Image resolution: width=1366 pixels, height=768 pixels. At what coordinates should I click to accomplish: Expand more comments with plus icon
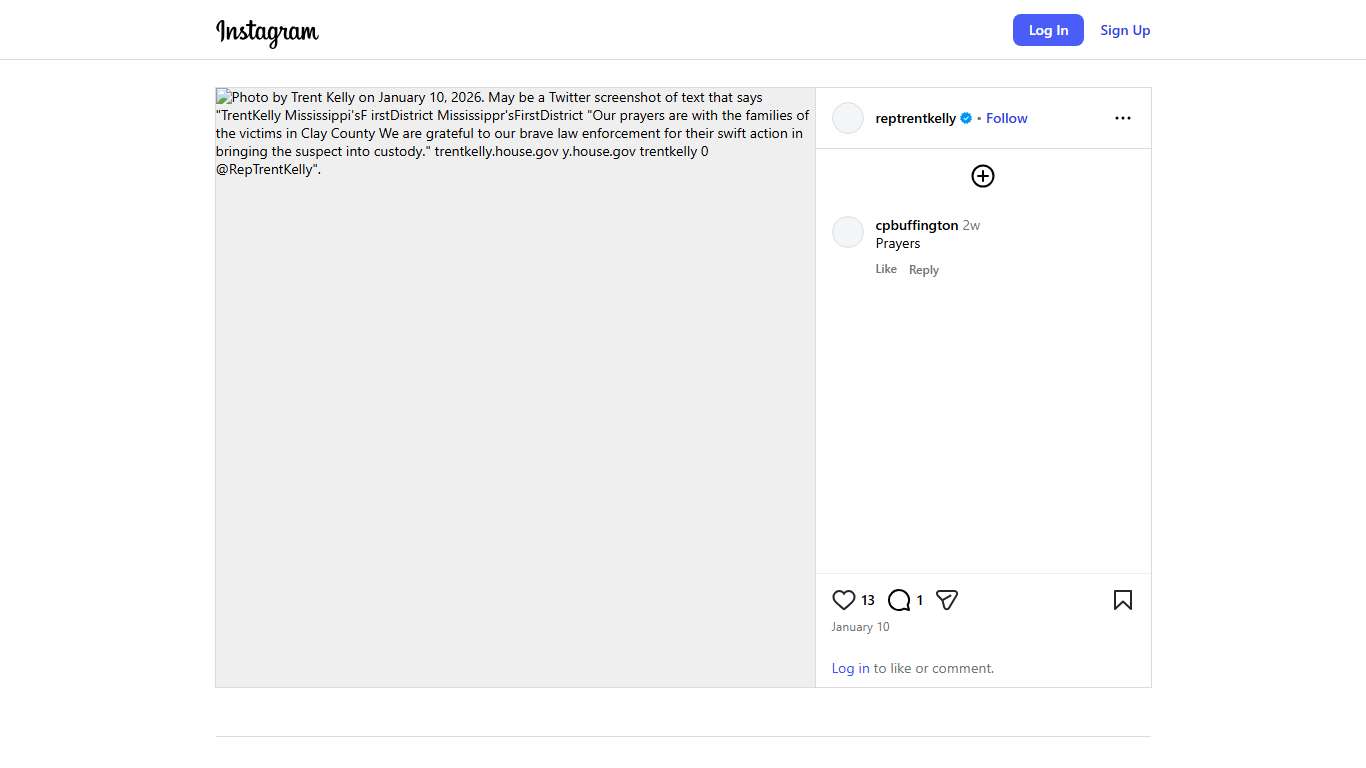(x=983, y=176)
